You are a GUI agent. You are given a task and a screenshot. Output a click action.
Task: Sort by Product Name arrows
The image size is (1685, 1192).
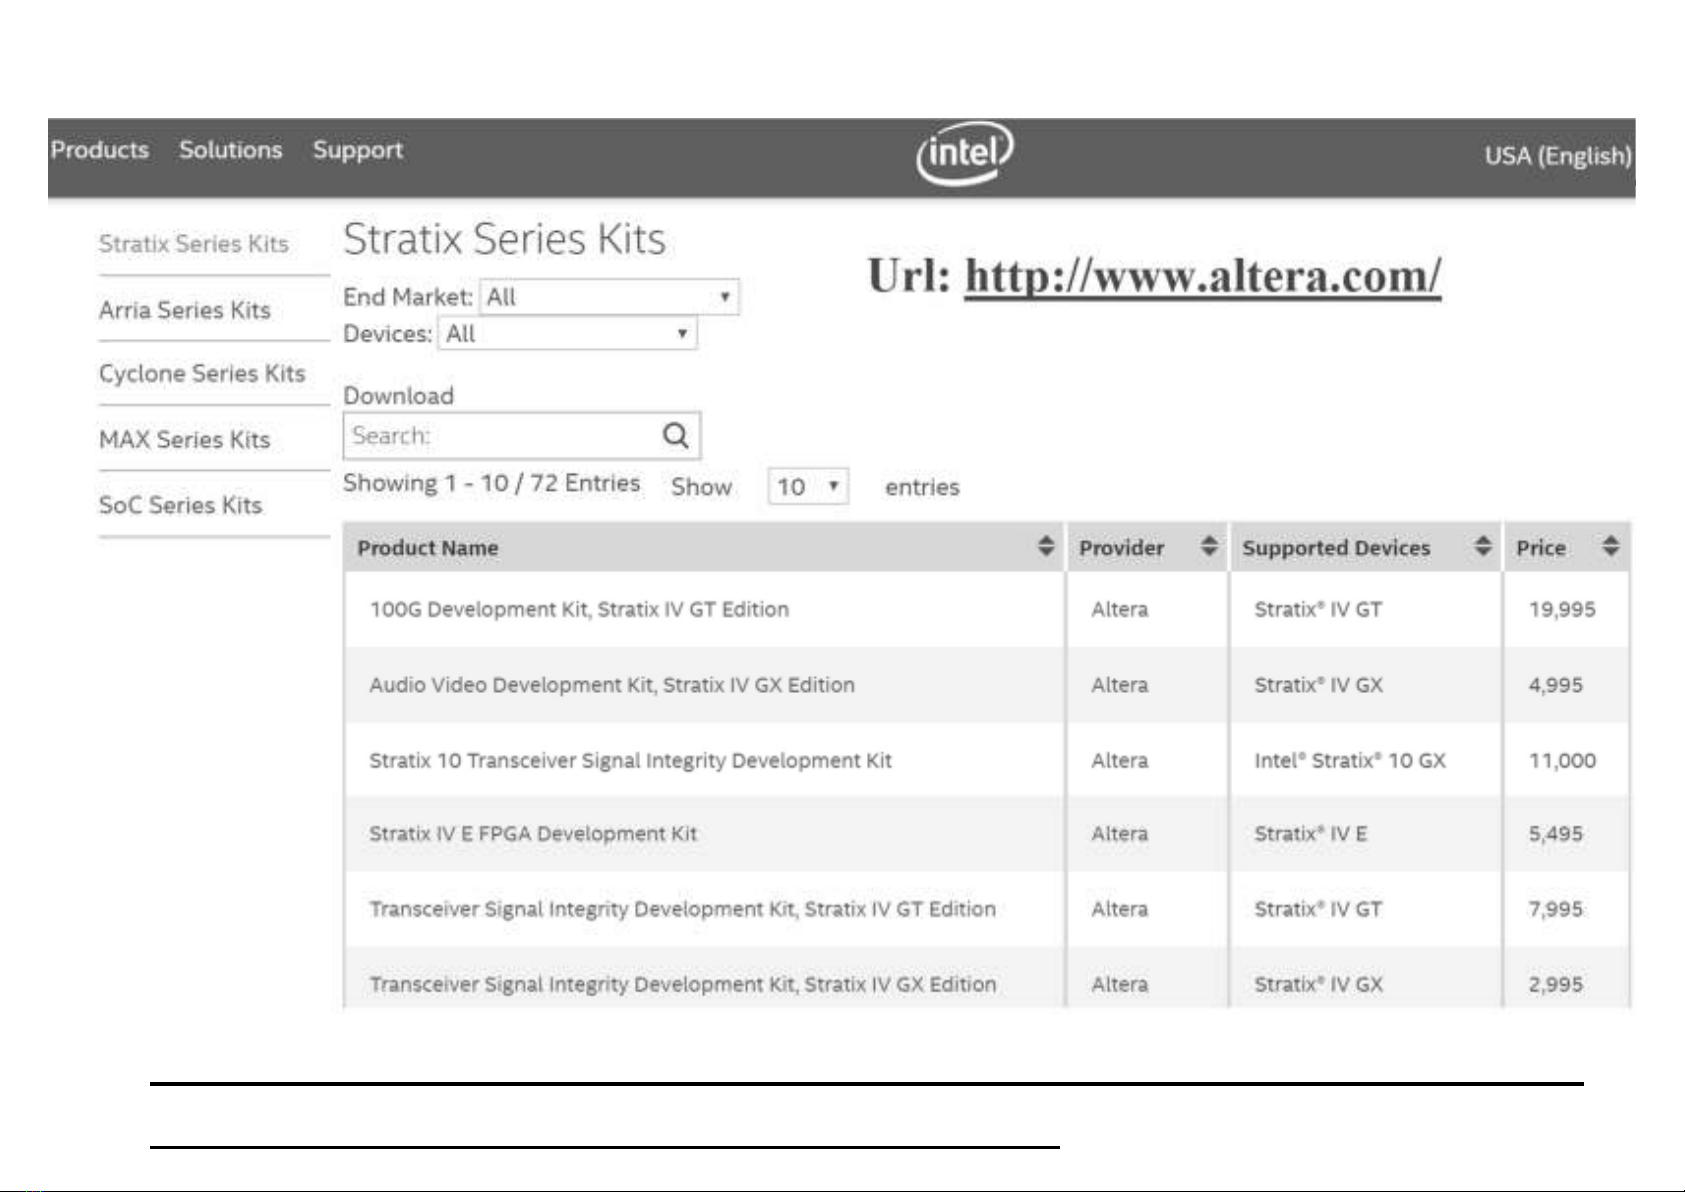coord(1046,546)
